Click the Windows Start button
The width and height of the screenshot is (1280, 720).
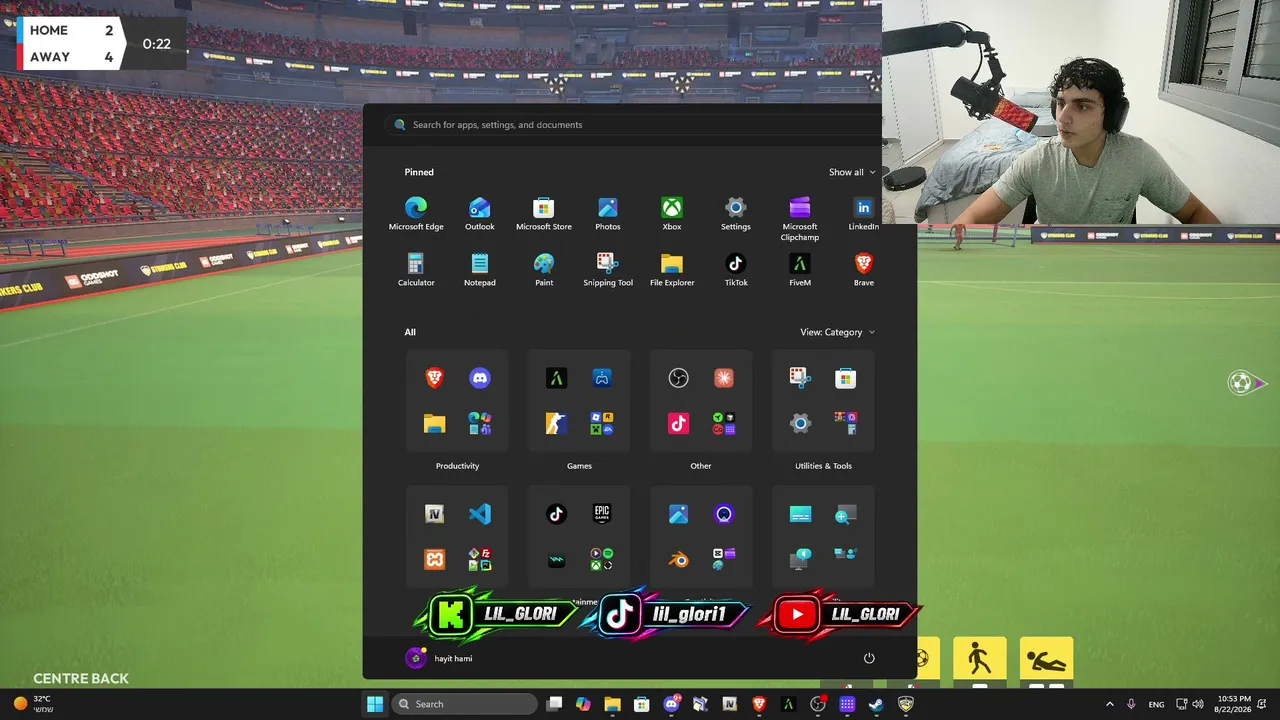(x=375, y=704)
